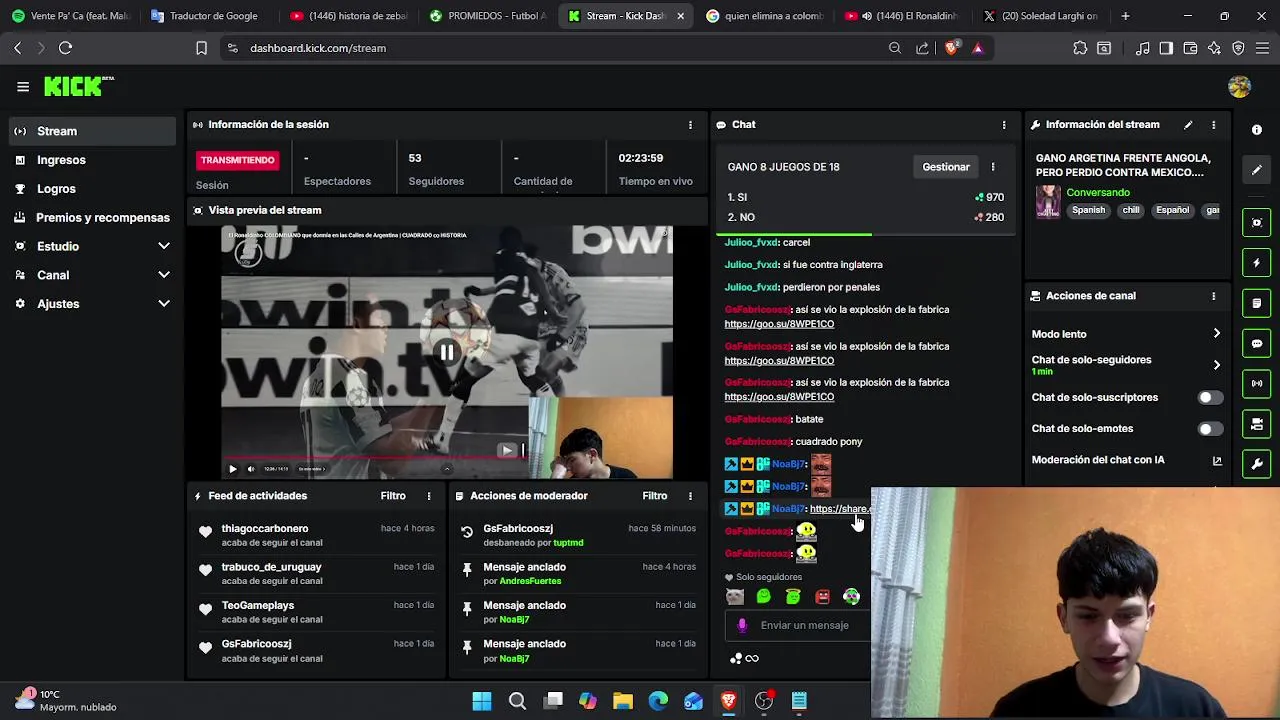Open Chat panel three-dot options
This screenshot has width=1280, height=720.
click(x=1004, y=125)
